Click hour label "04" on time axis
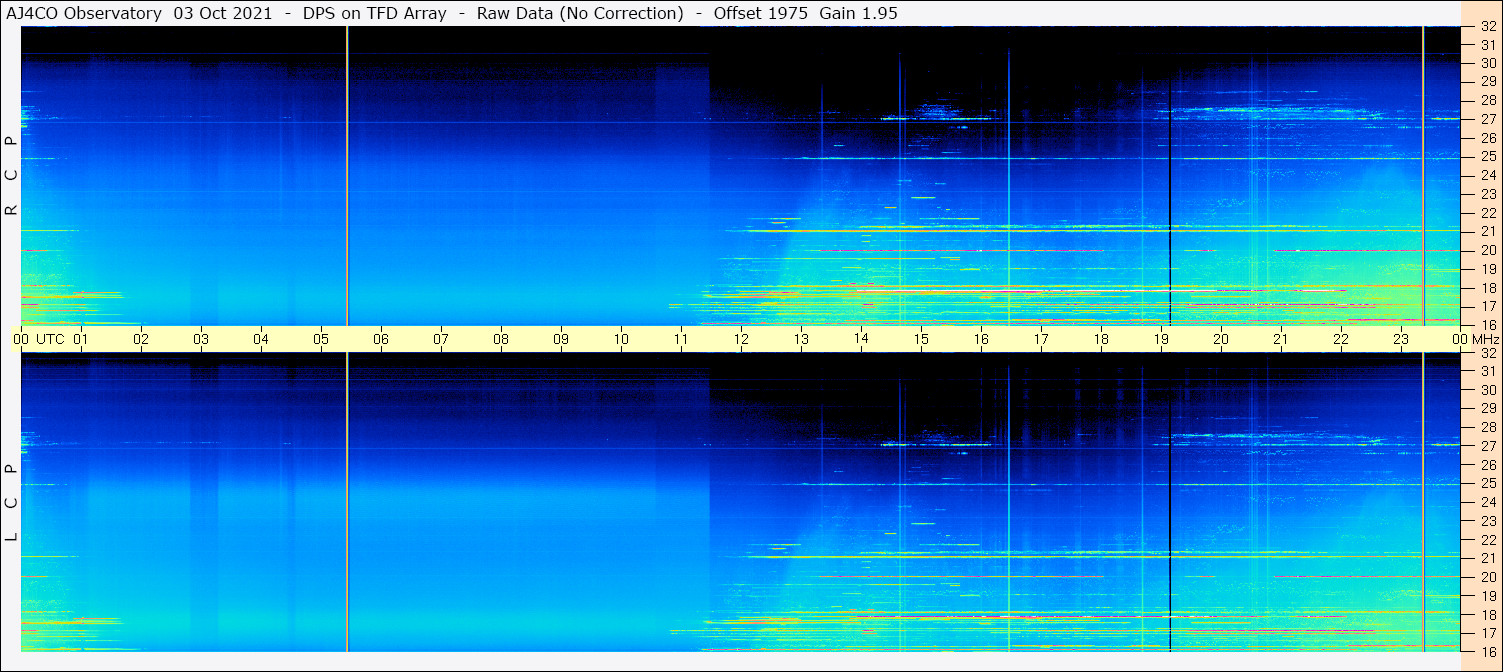The height and width of the screenshot is (672, 1503). click(x=261, y=339)
